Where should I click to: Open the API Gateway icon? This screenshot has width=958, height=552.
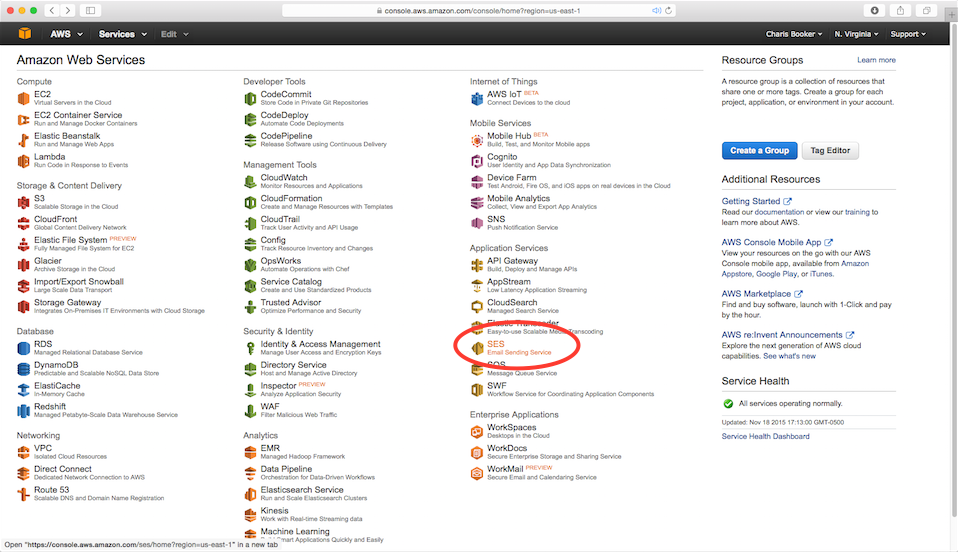click(477, 265)
